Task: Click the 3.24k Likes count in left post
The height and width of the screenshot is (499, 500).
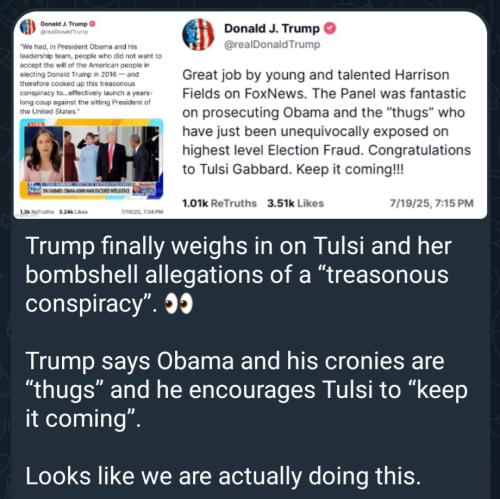Action: coord(73,212)
